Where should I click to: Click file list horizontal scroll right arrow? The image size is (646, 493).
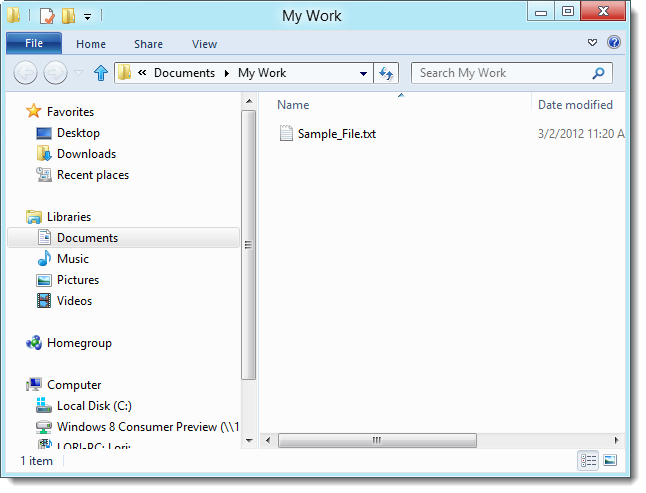(x=616, y=440)
